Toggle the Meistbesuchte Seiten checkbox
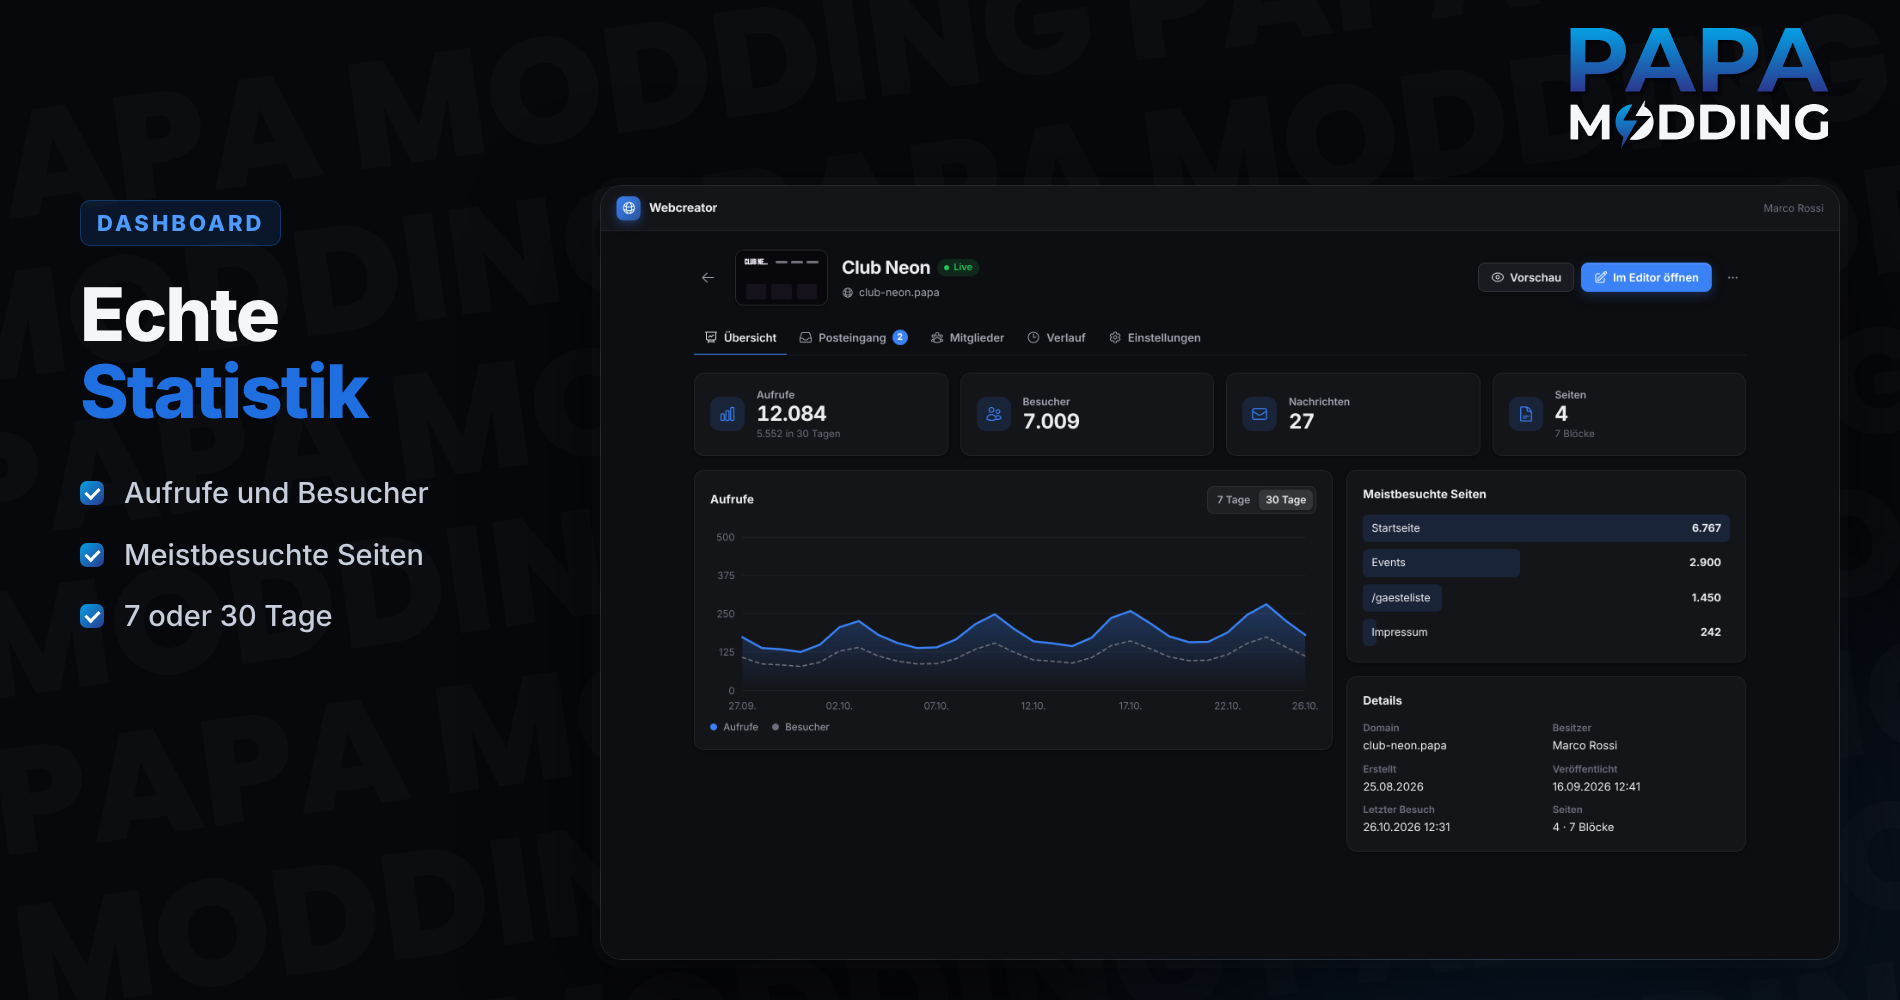This screenshot has height=1000, width=1900. [x=92, y=555]
